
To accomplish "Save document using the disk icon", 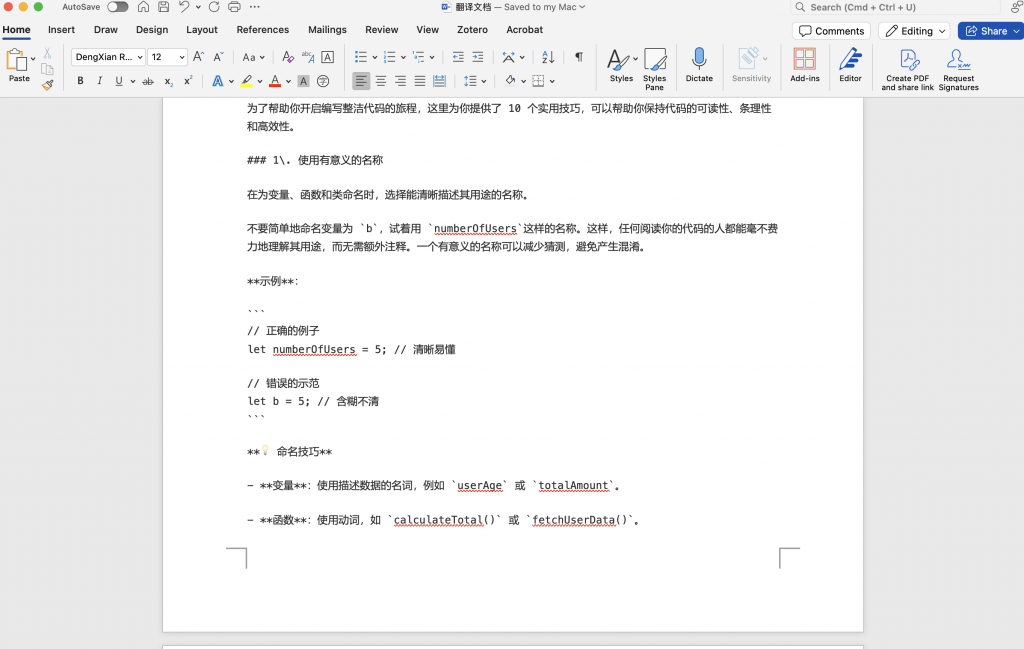I will [x=163, y=7].
